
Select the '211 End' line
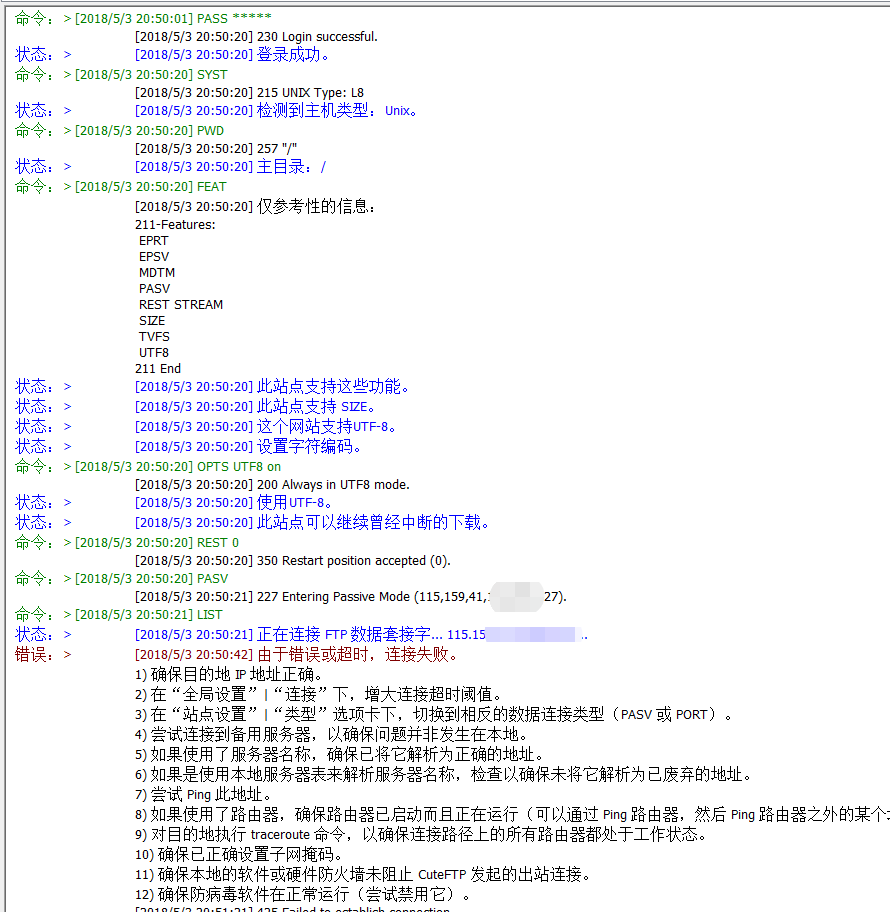(158, 369)
